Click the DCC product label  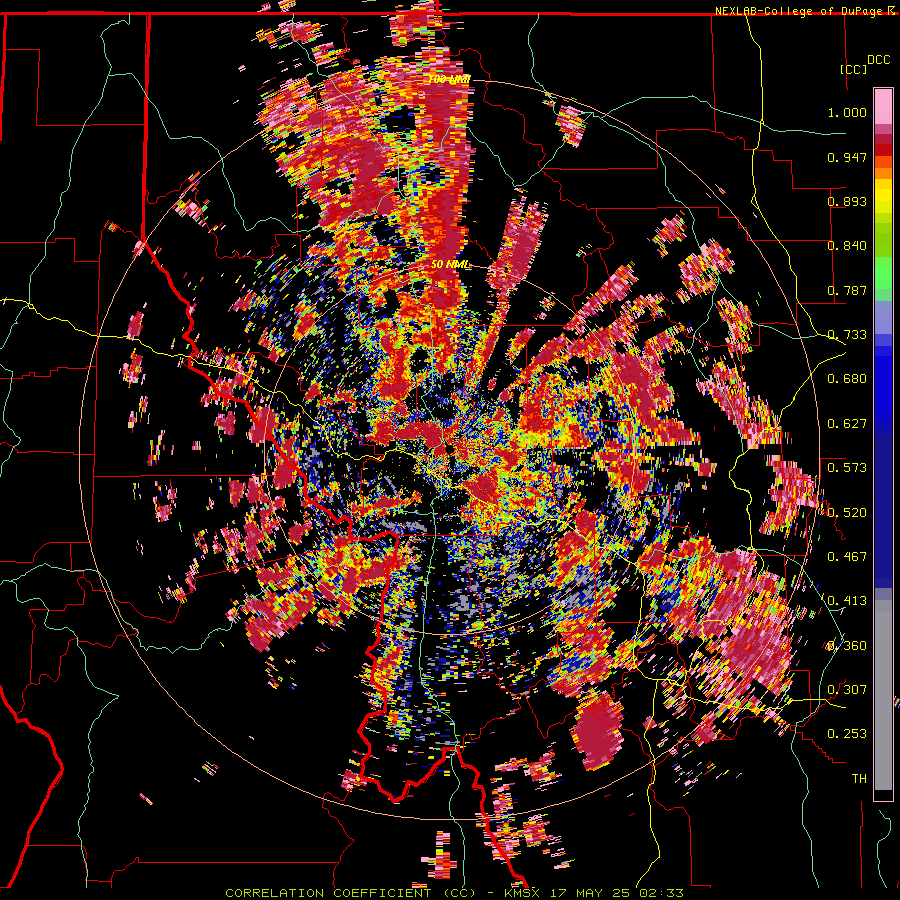click(878, 60)
